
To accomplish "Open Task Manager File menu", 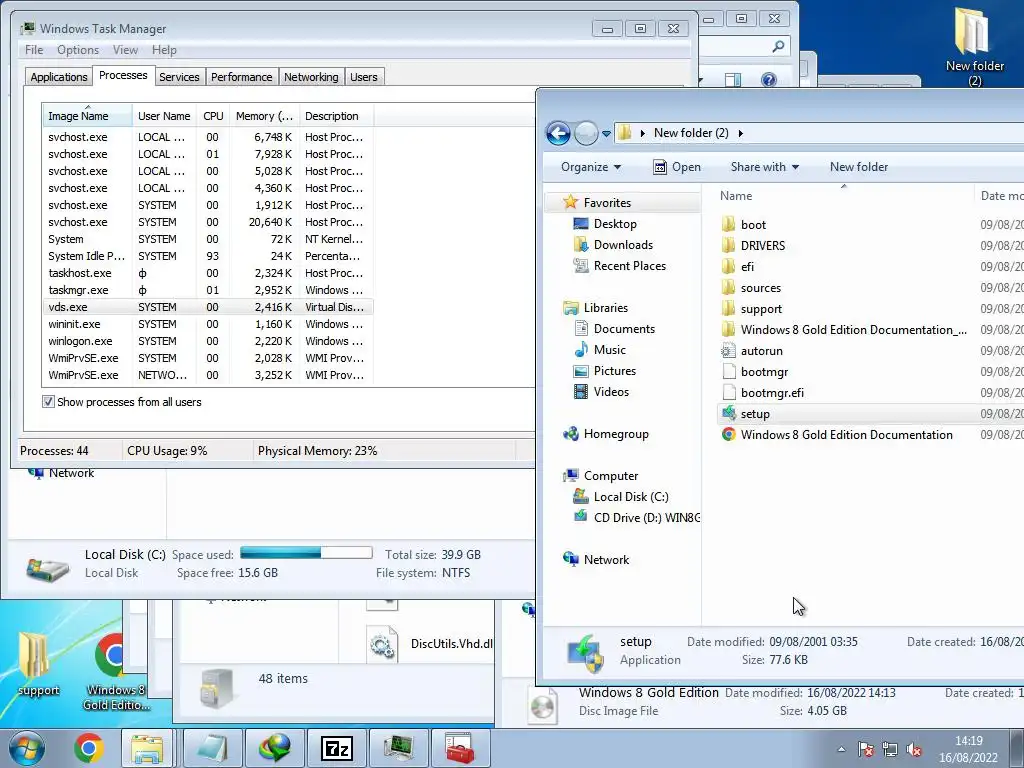I will 34,50.
